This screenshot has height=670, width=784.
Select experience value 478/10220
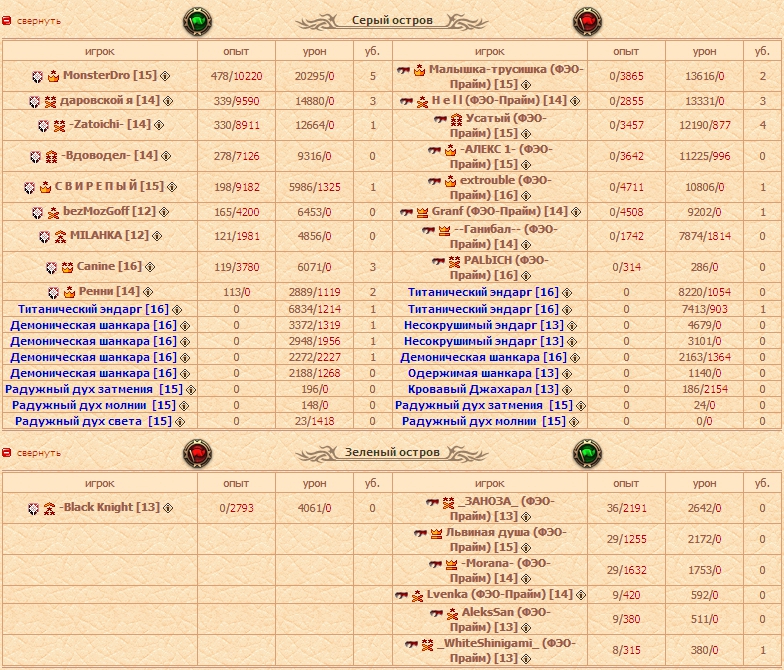[236, 76]
